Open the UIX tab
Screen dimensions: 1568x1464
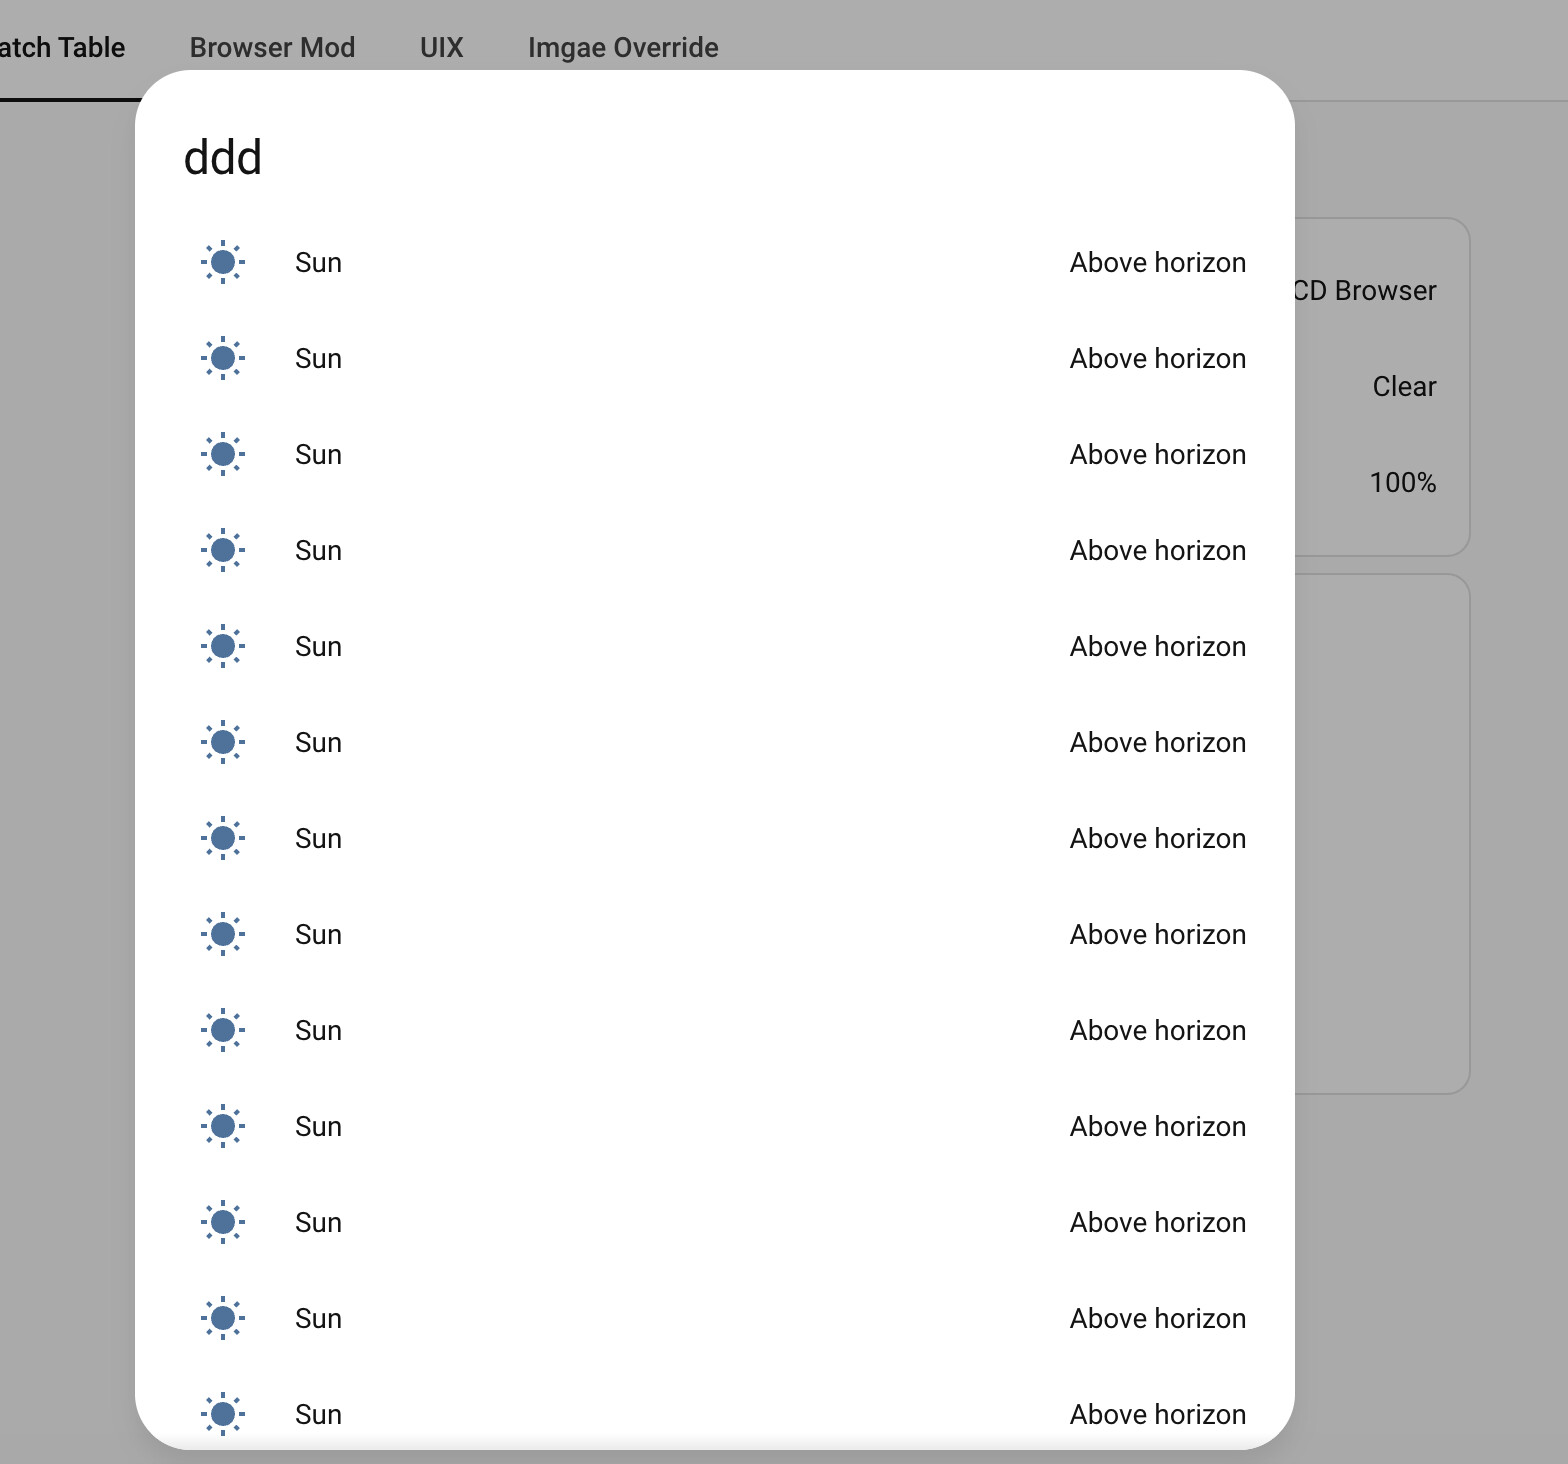click(x=441, y=48)
